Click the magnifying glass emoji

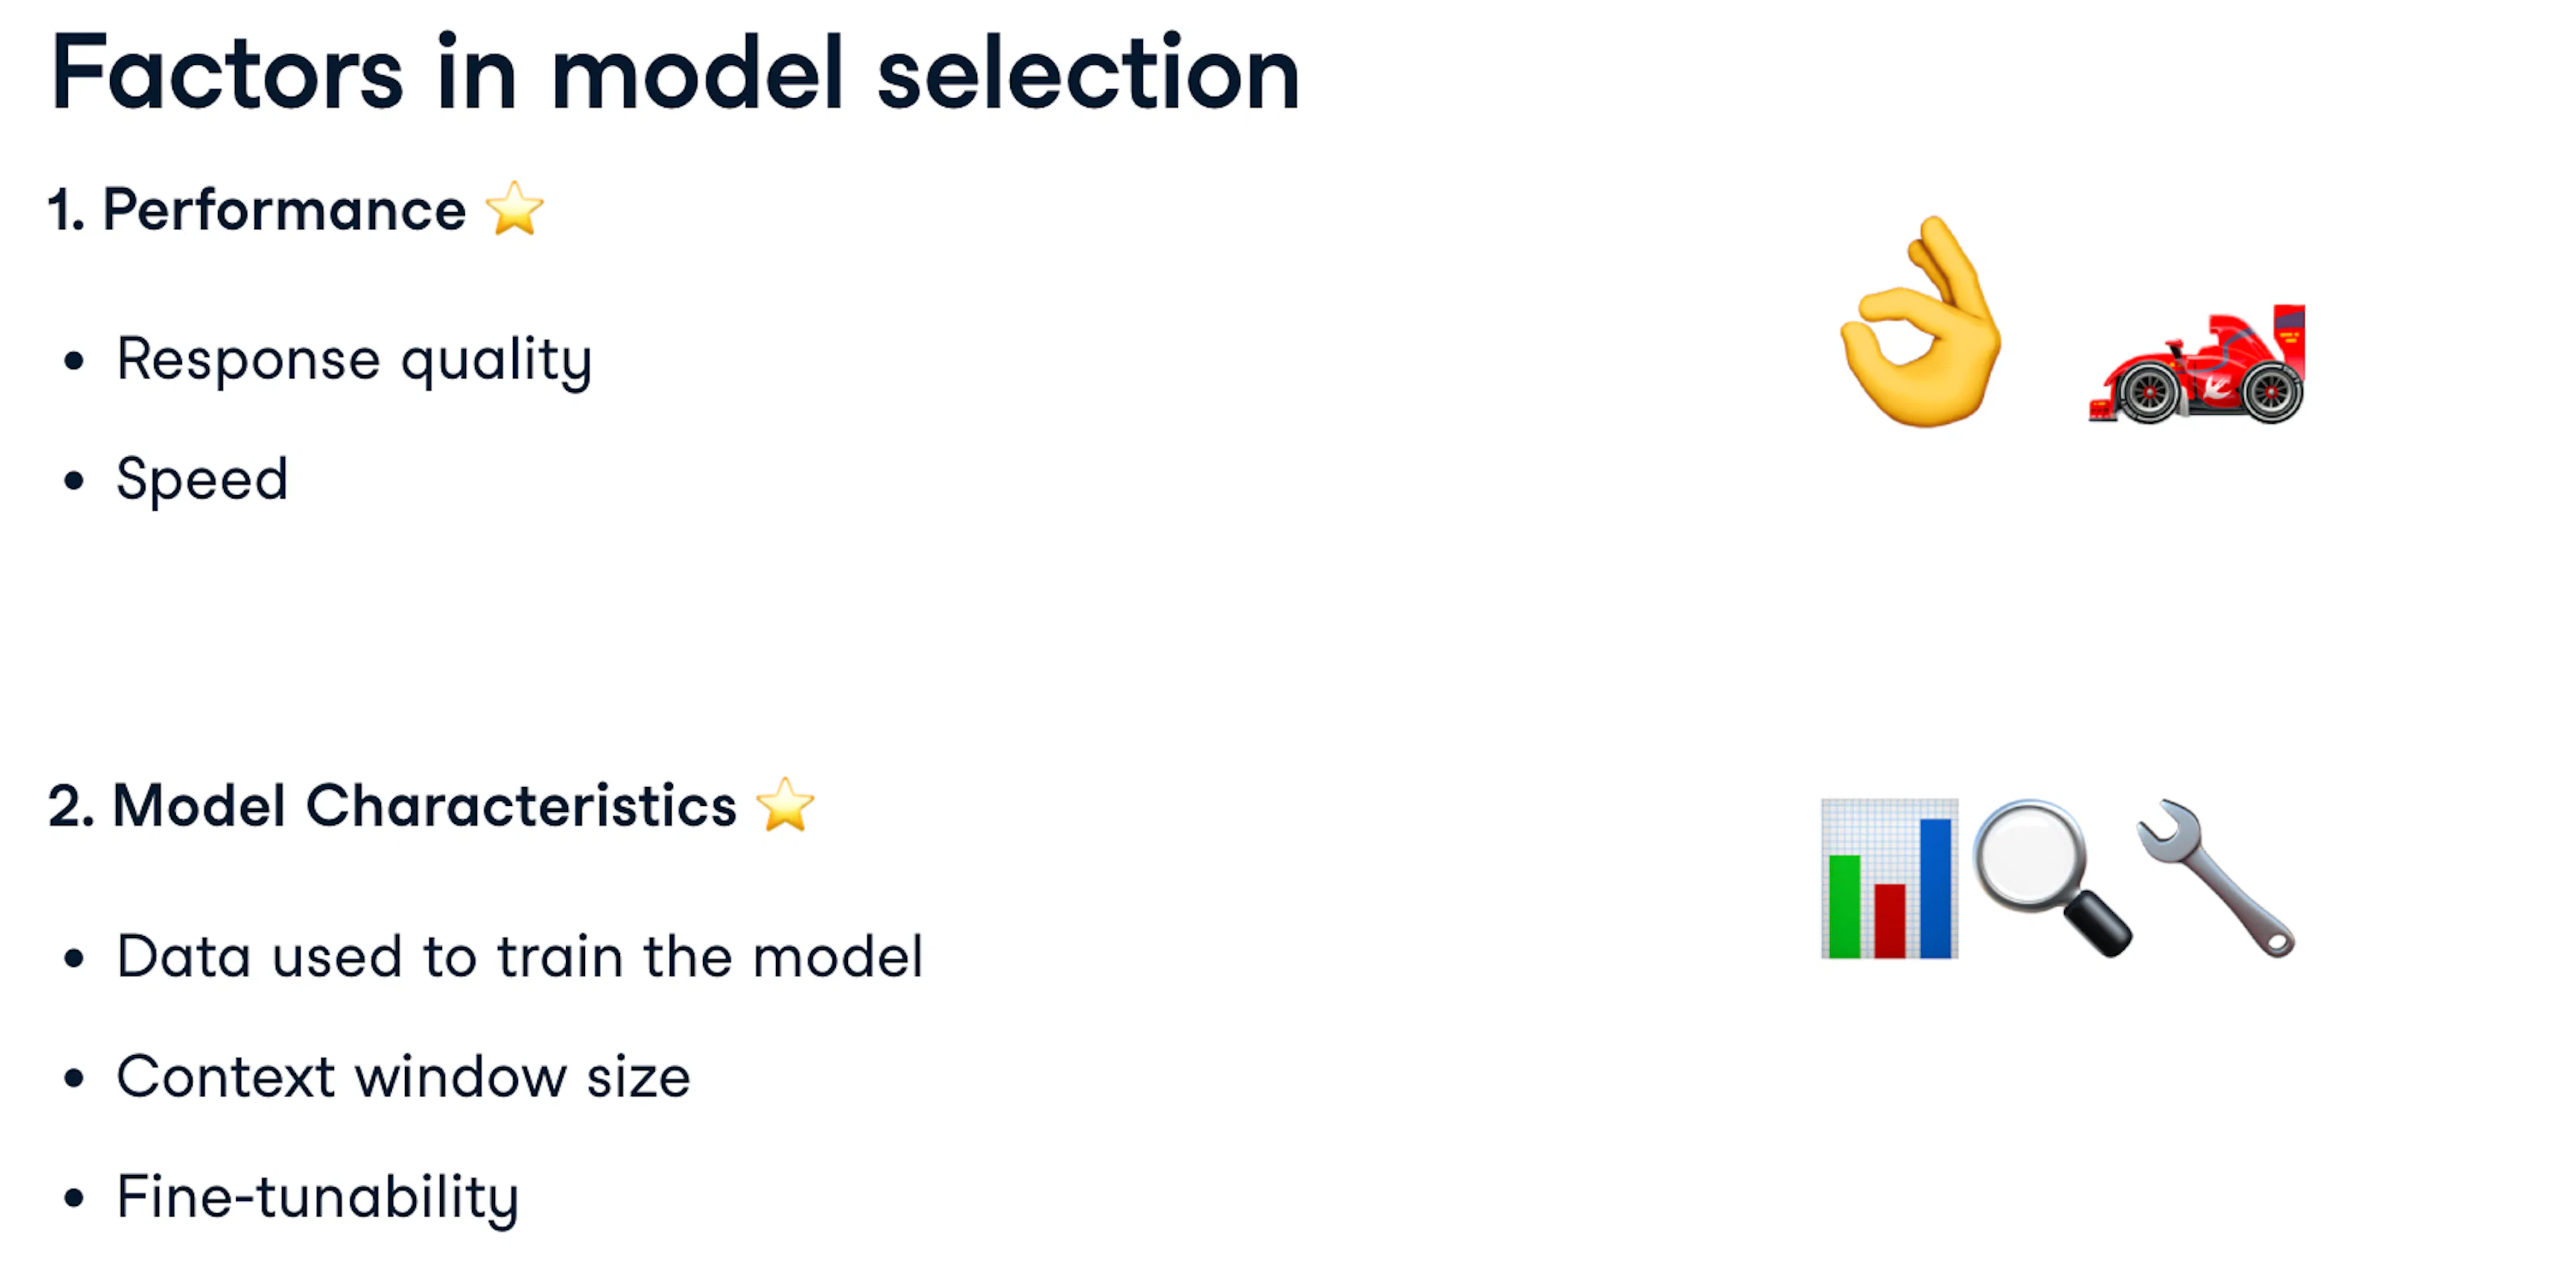tap(2050, 877)
